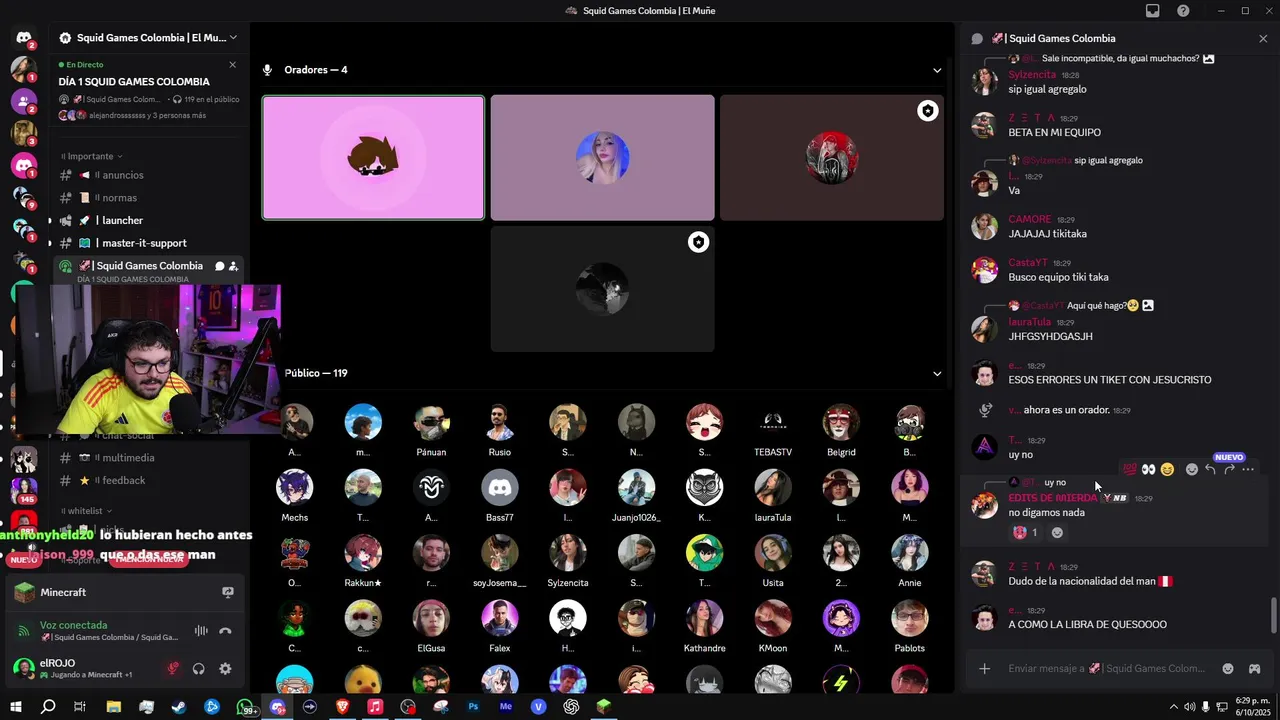Collapse the Importante category
The image size is (1280, 720).
[93, 156]
